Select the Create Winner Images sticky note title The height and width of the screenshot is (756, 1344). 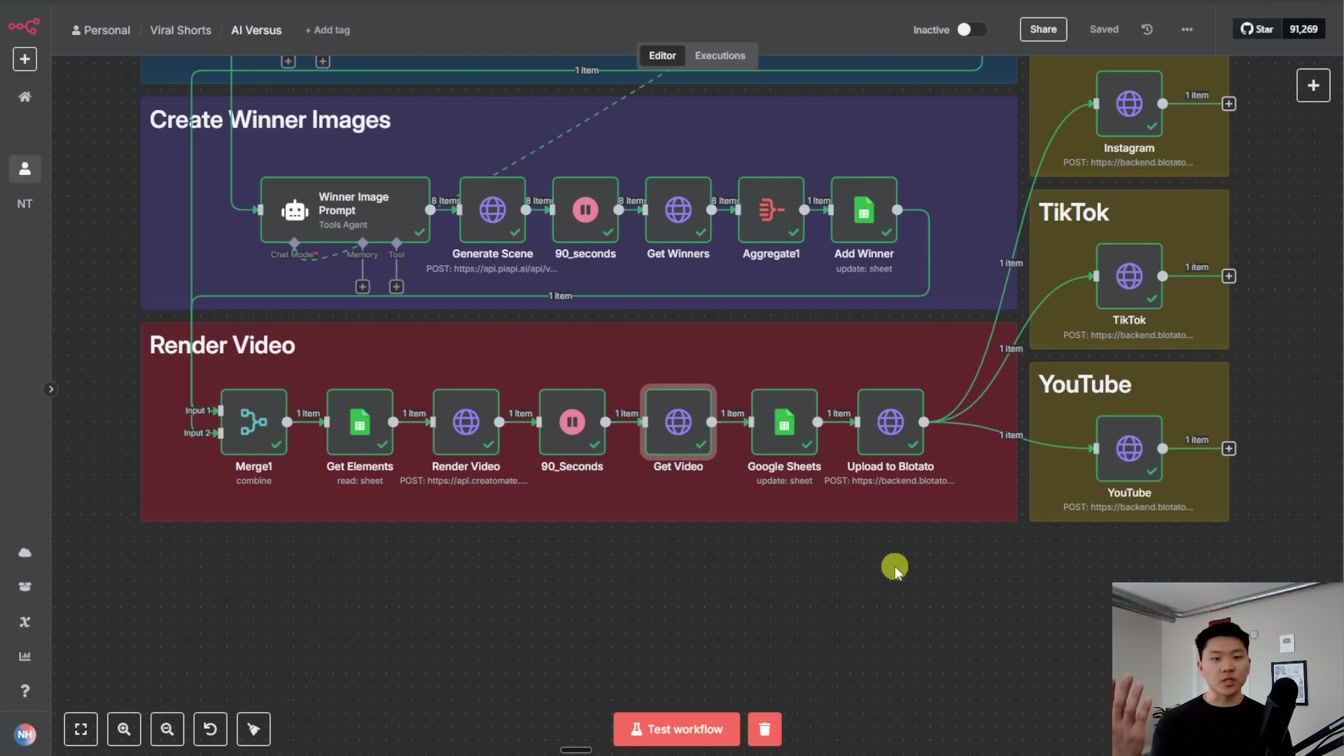[270, 120]
